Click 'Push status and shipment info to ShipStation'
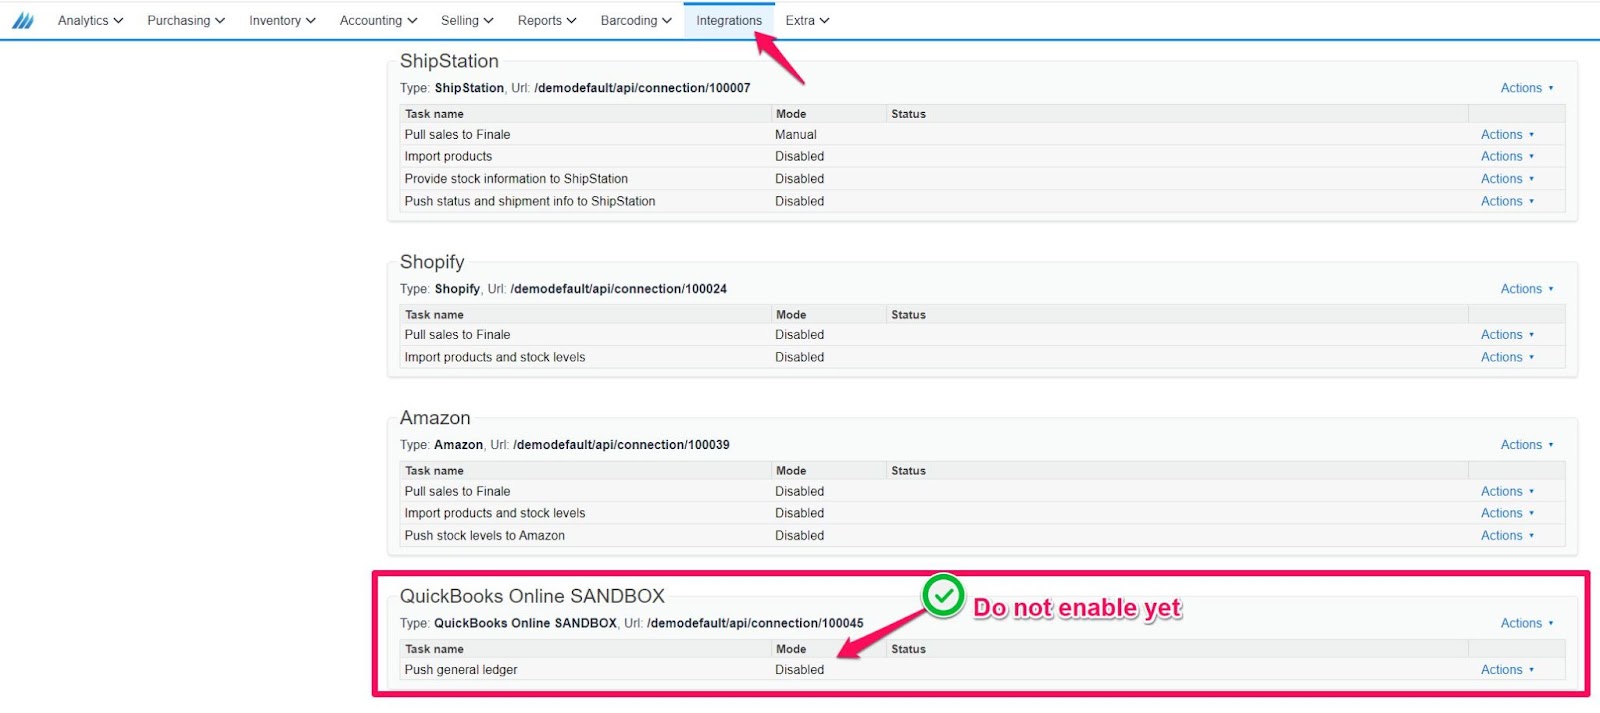This screenshot has width=1600, height=713. tap(530, 201)
